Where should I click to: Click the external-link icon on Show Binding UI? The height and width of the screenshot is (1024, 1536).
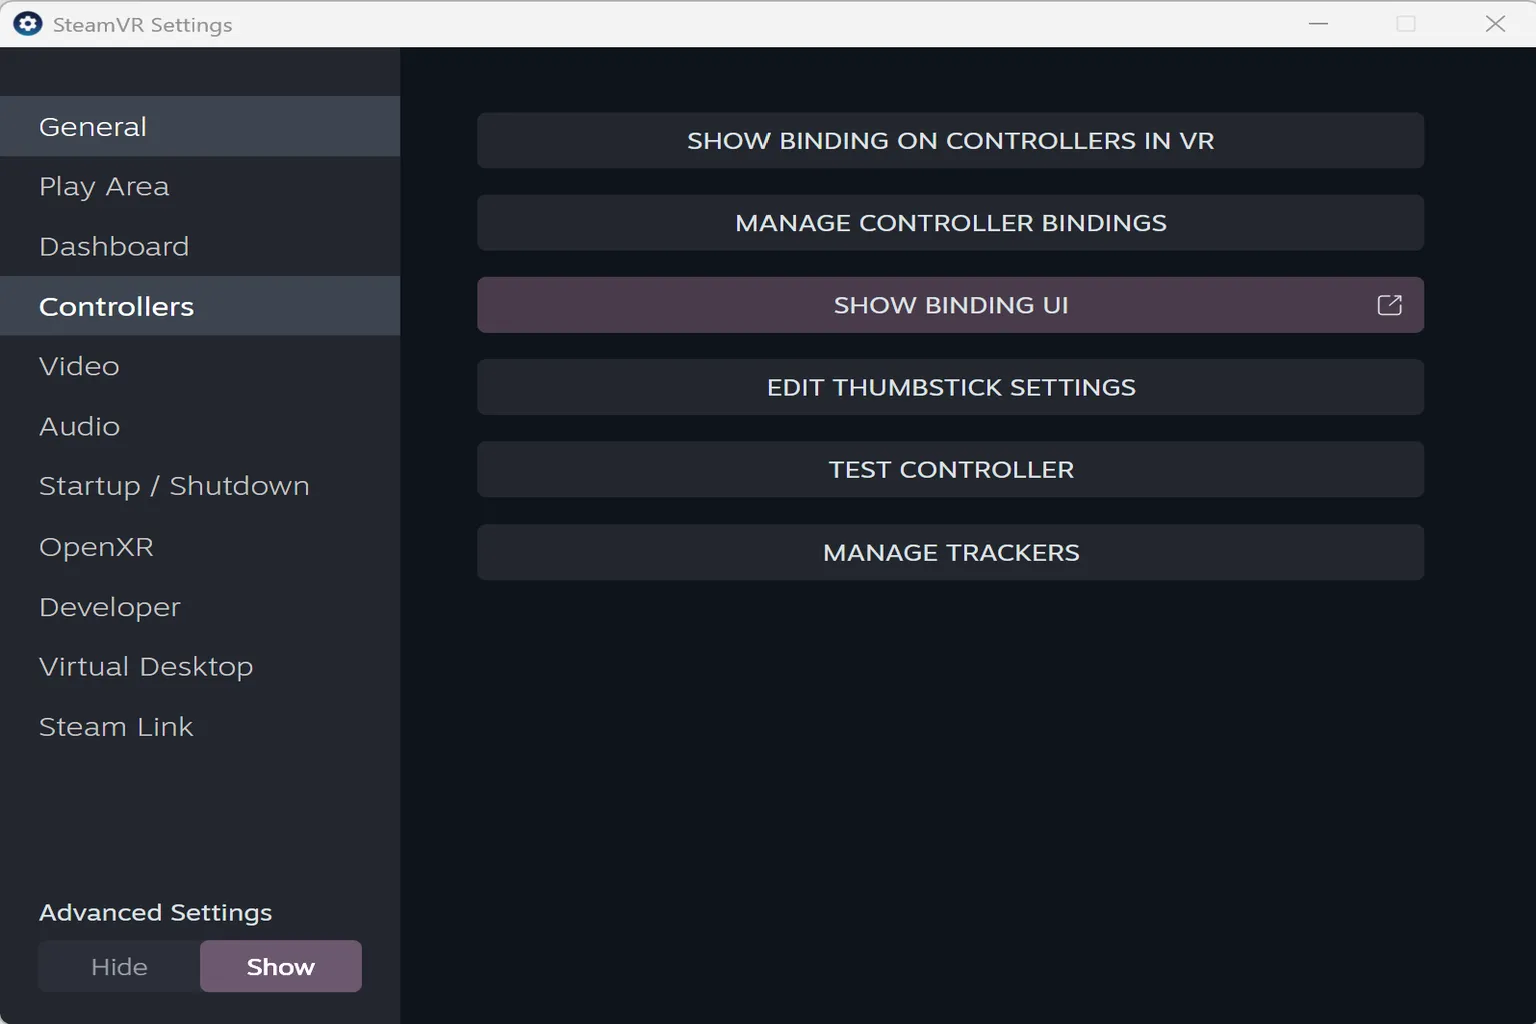(1389, 305)
